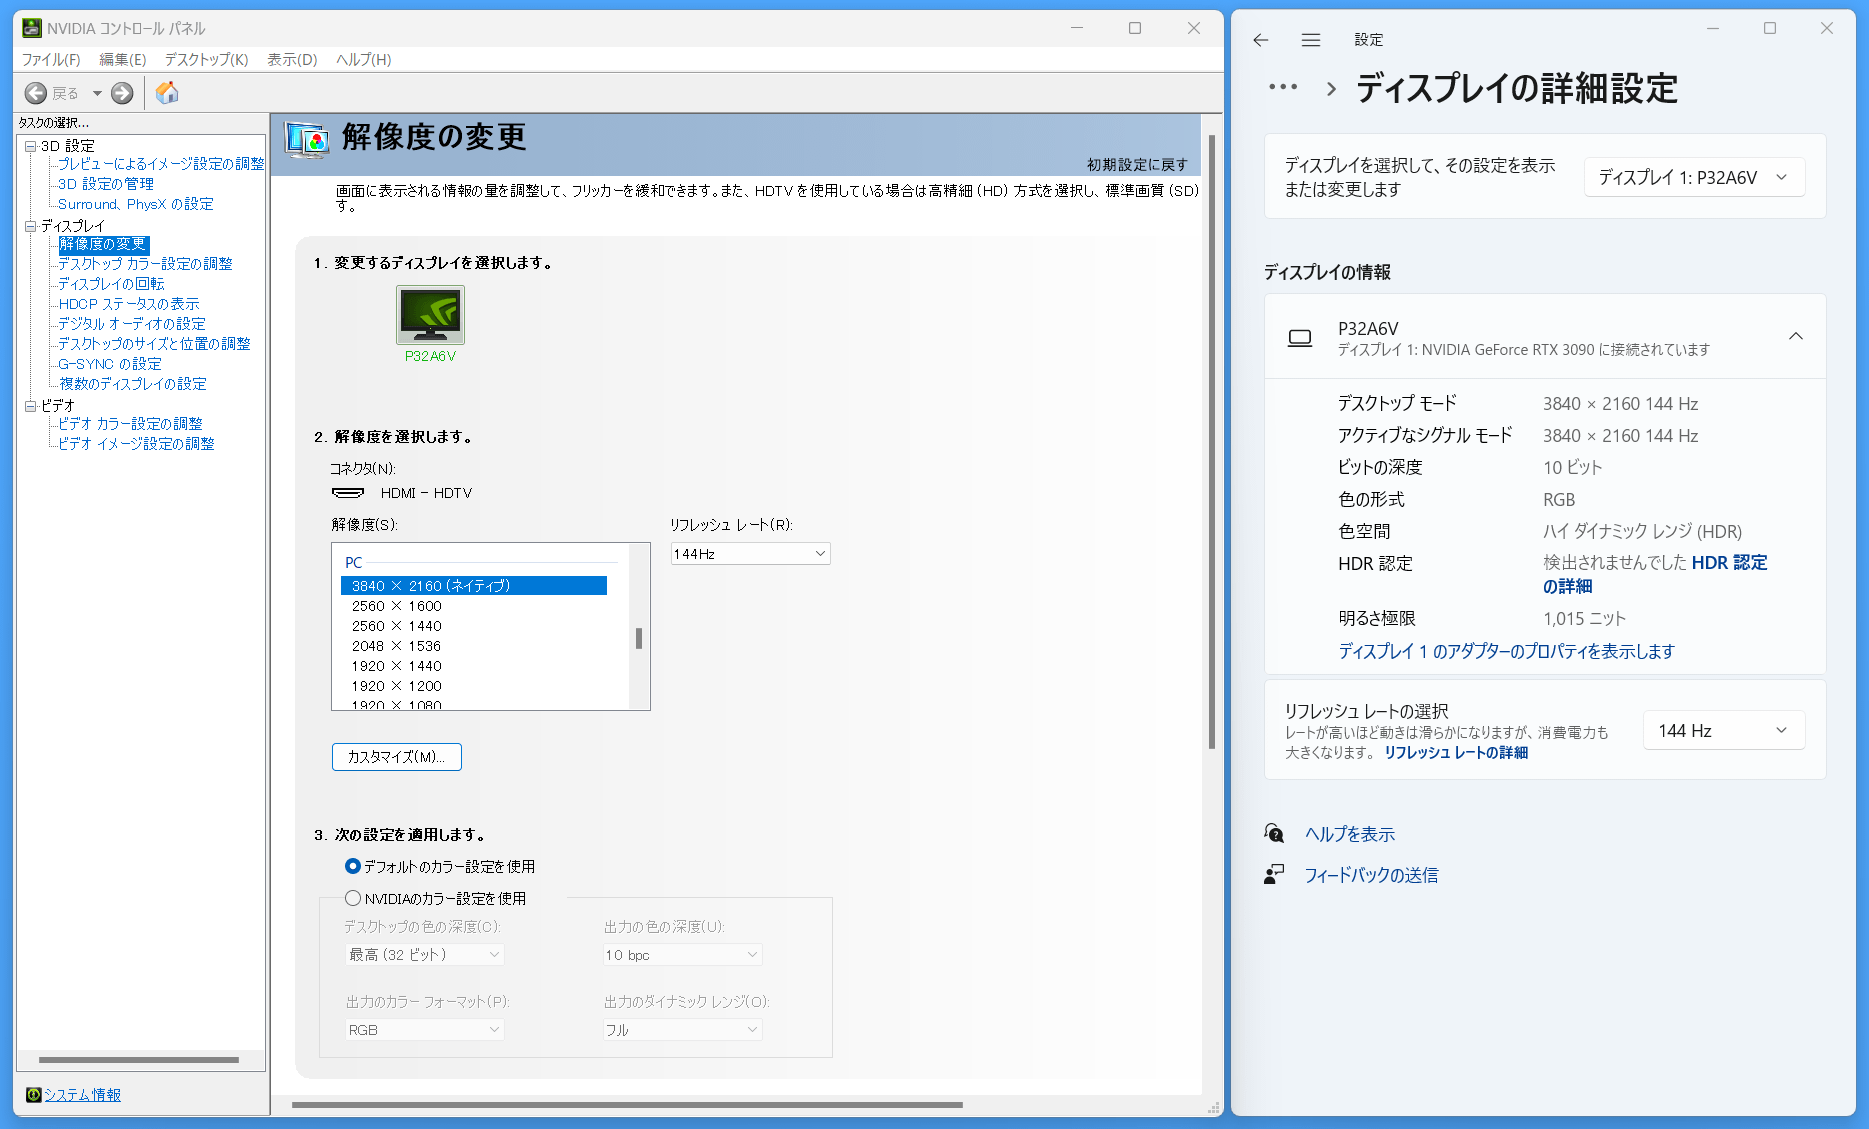Open the システム情報 link
This screenshot has width=1869, height=1129.
tap(82, 1095)
